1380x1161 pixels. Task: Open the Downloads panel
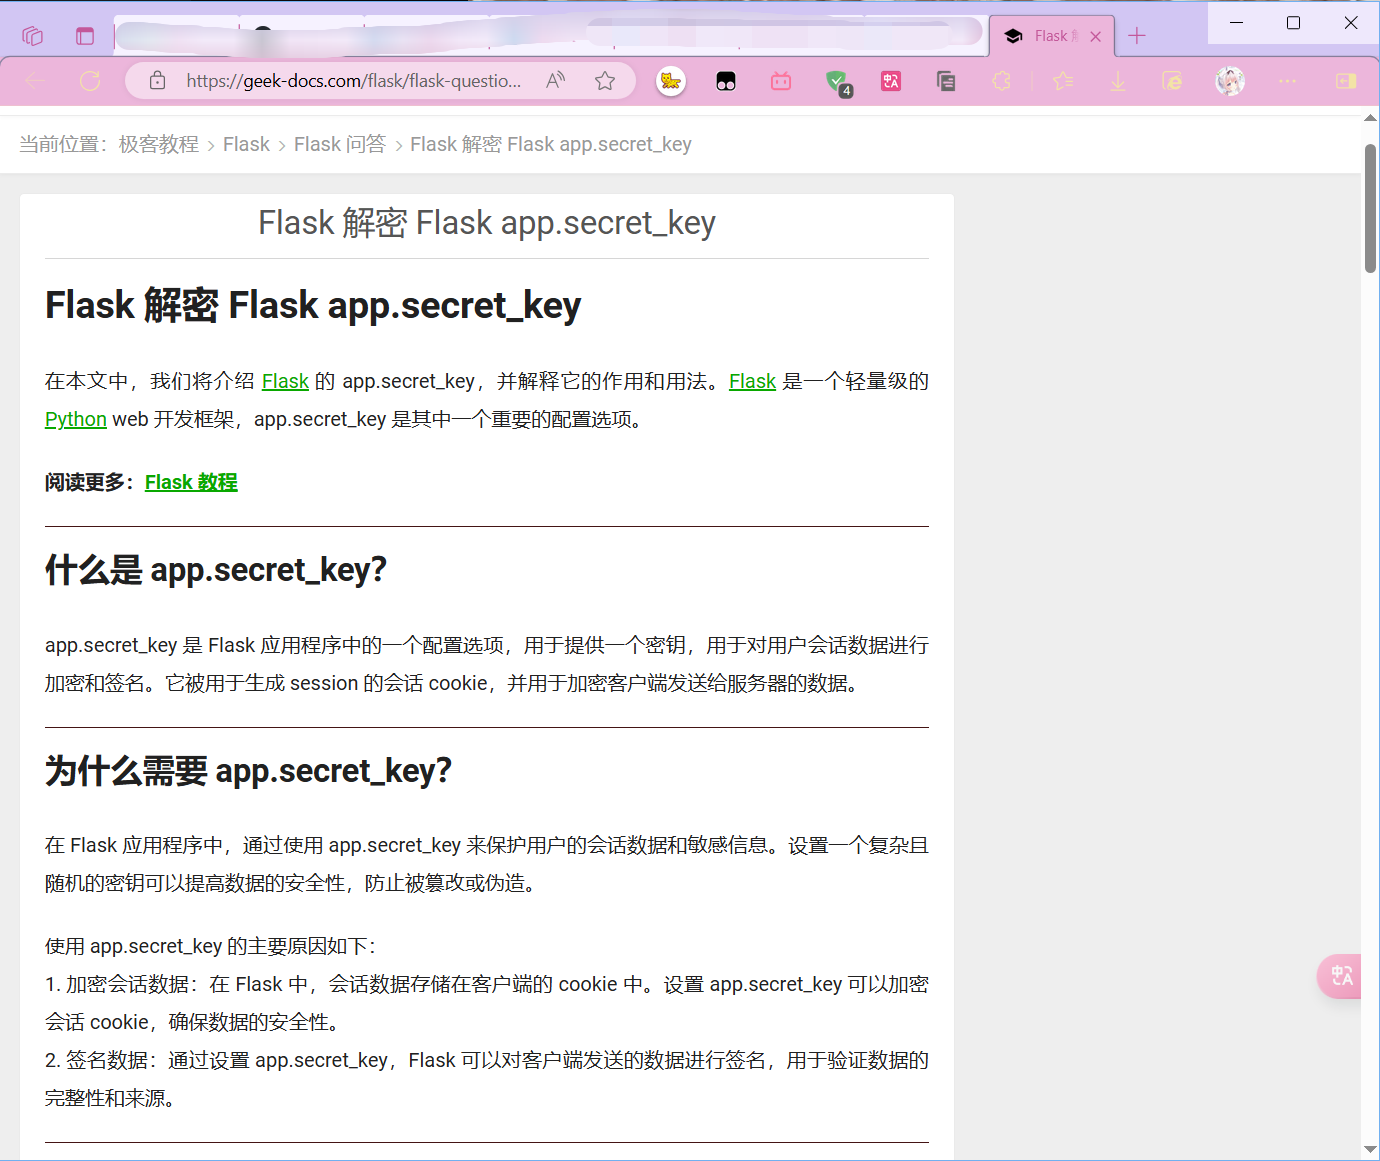point(1118,81)
